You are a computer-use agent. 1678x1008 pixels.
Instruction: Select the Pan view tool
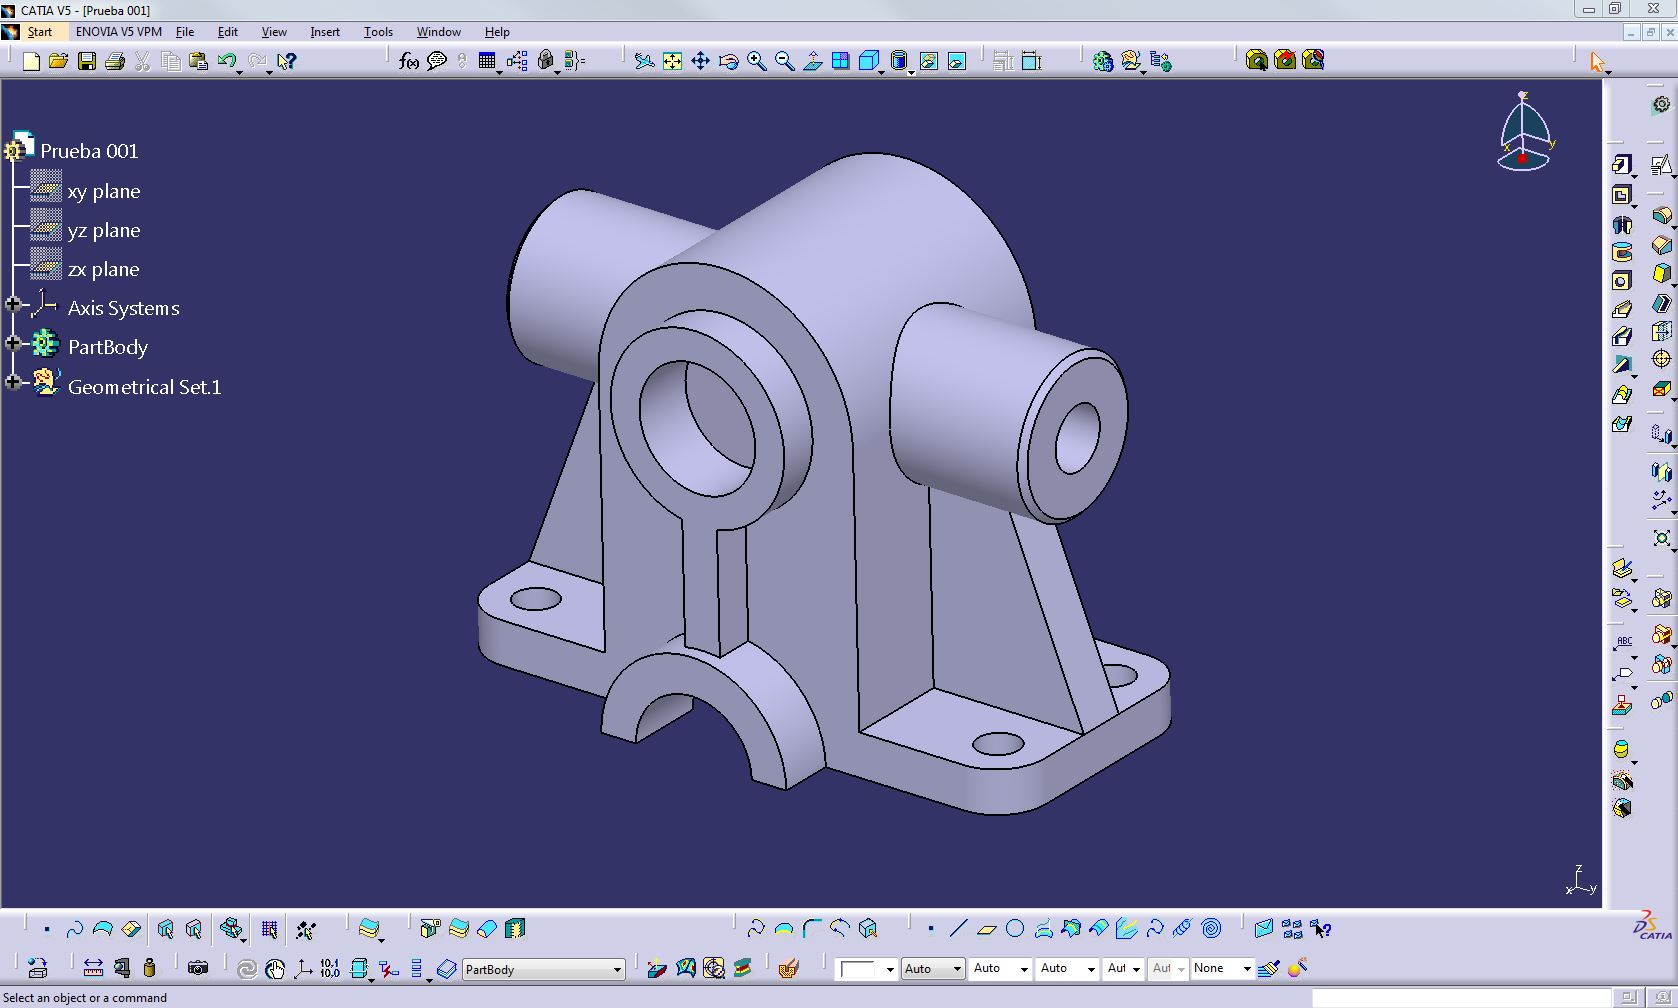pos(700,61)
